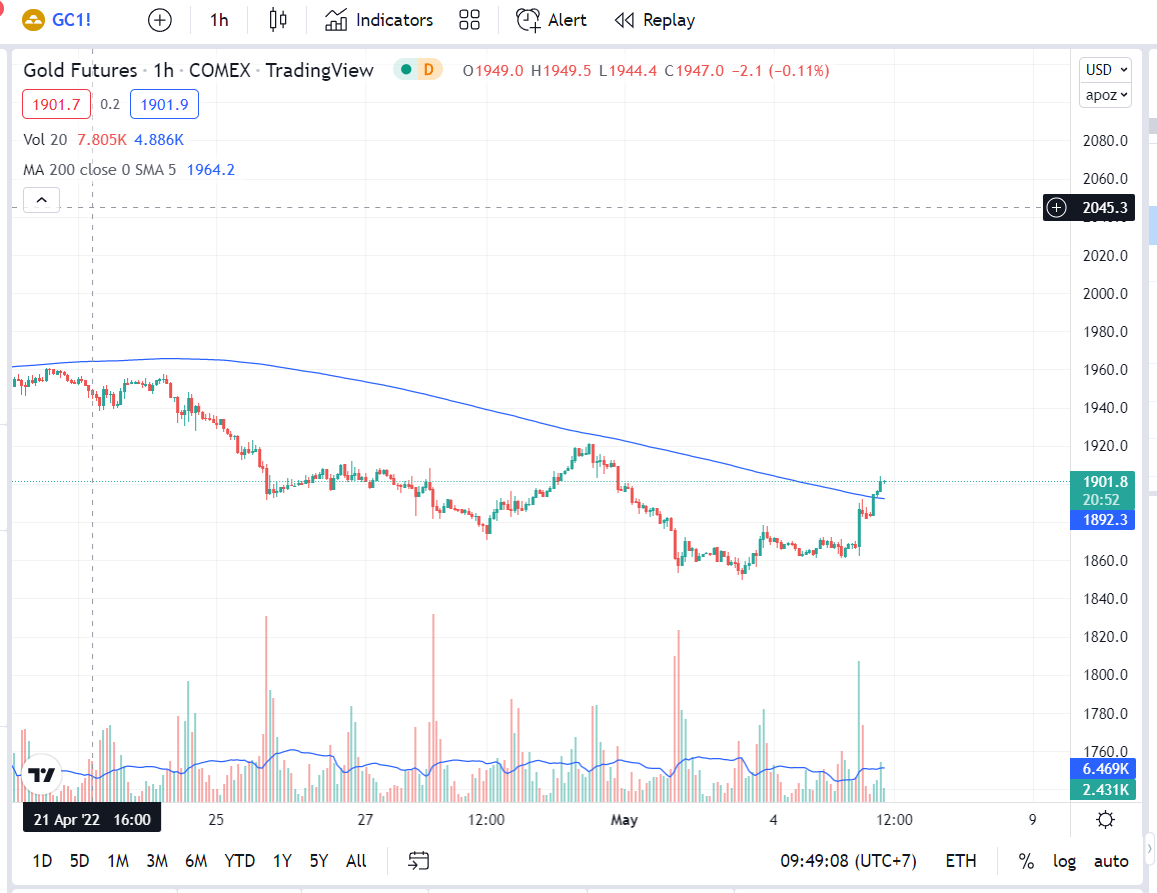
Task: Click the 1892.3 moving average price label
Action: pos(1102,520)
